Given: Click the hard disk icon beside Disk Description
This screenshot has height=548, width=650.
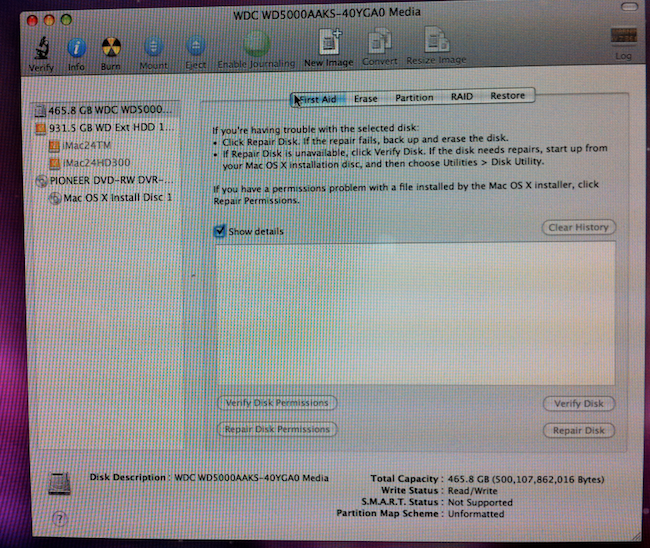Looking at the screenshot, I should coord(60,483).
